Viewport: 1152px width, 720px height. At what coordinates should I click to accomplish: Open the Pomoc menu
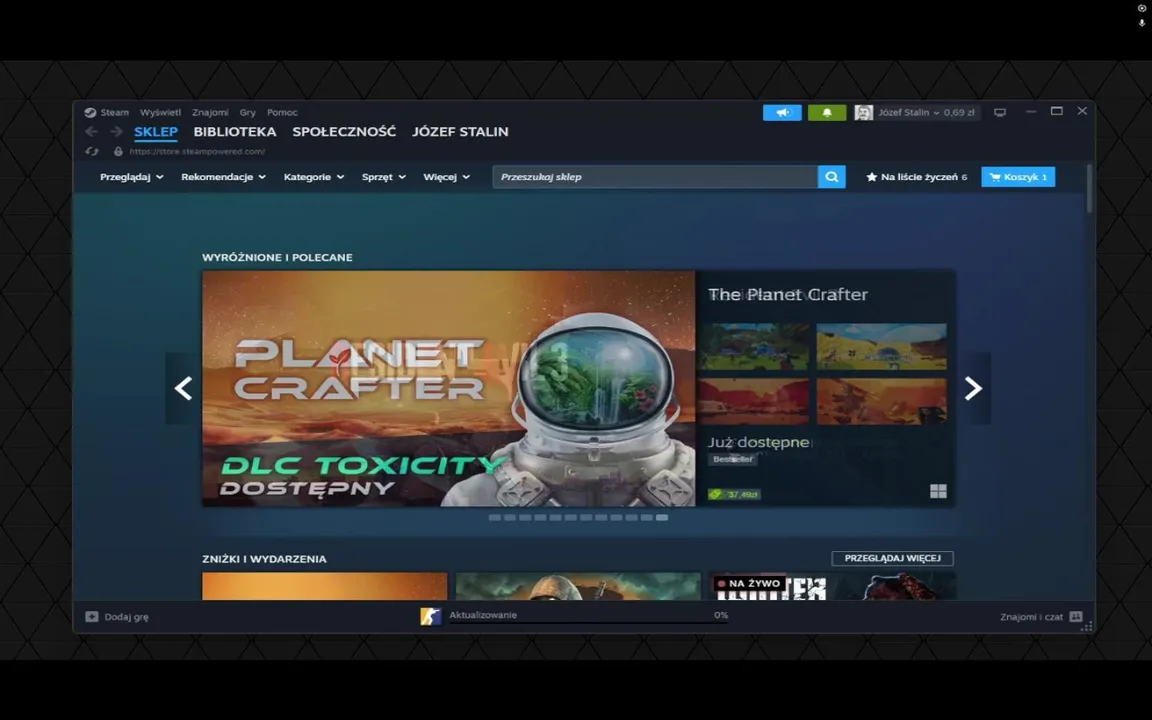(282, 112)
